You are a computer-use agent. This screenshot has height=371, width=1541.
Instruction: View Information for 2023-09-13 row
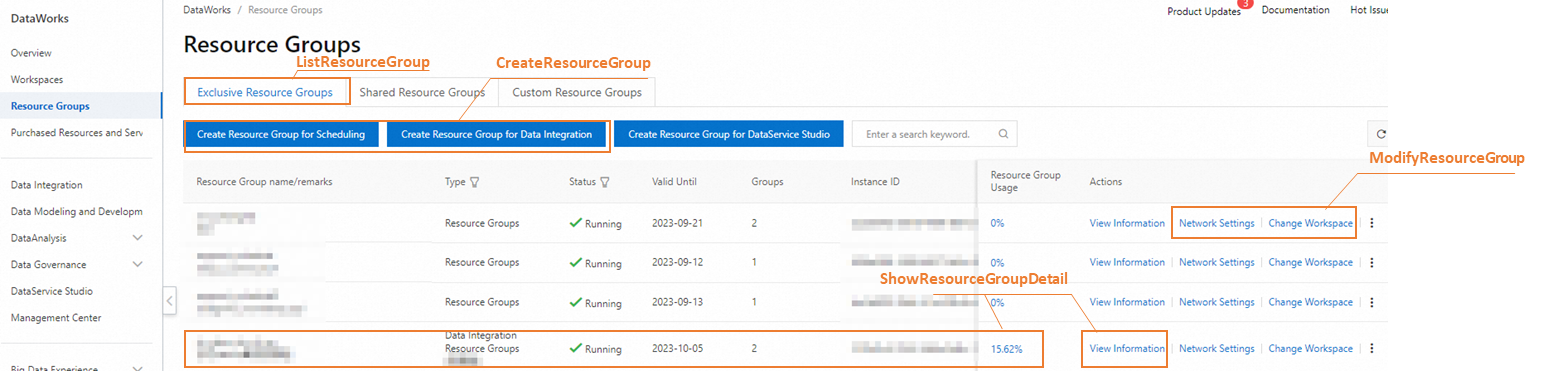pyautogui.click(x=1127, y=302)
